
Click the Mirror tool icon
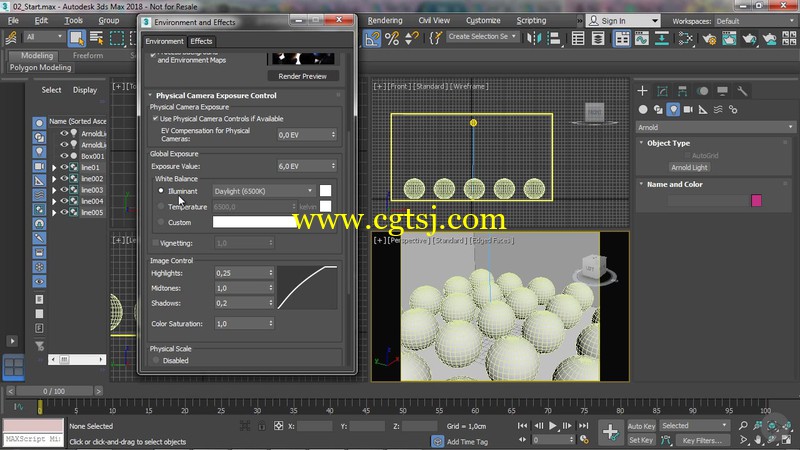point(534,38)
